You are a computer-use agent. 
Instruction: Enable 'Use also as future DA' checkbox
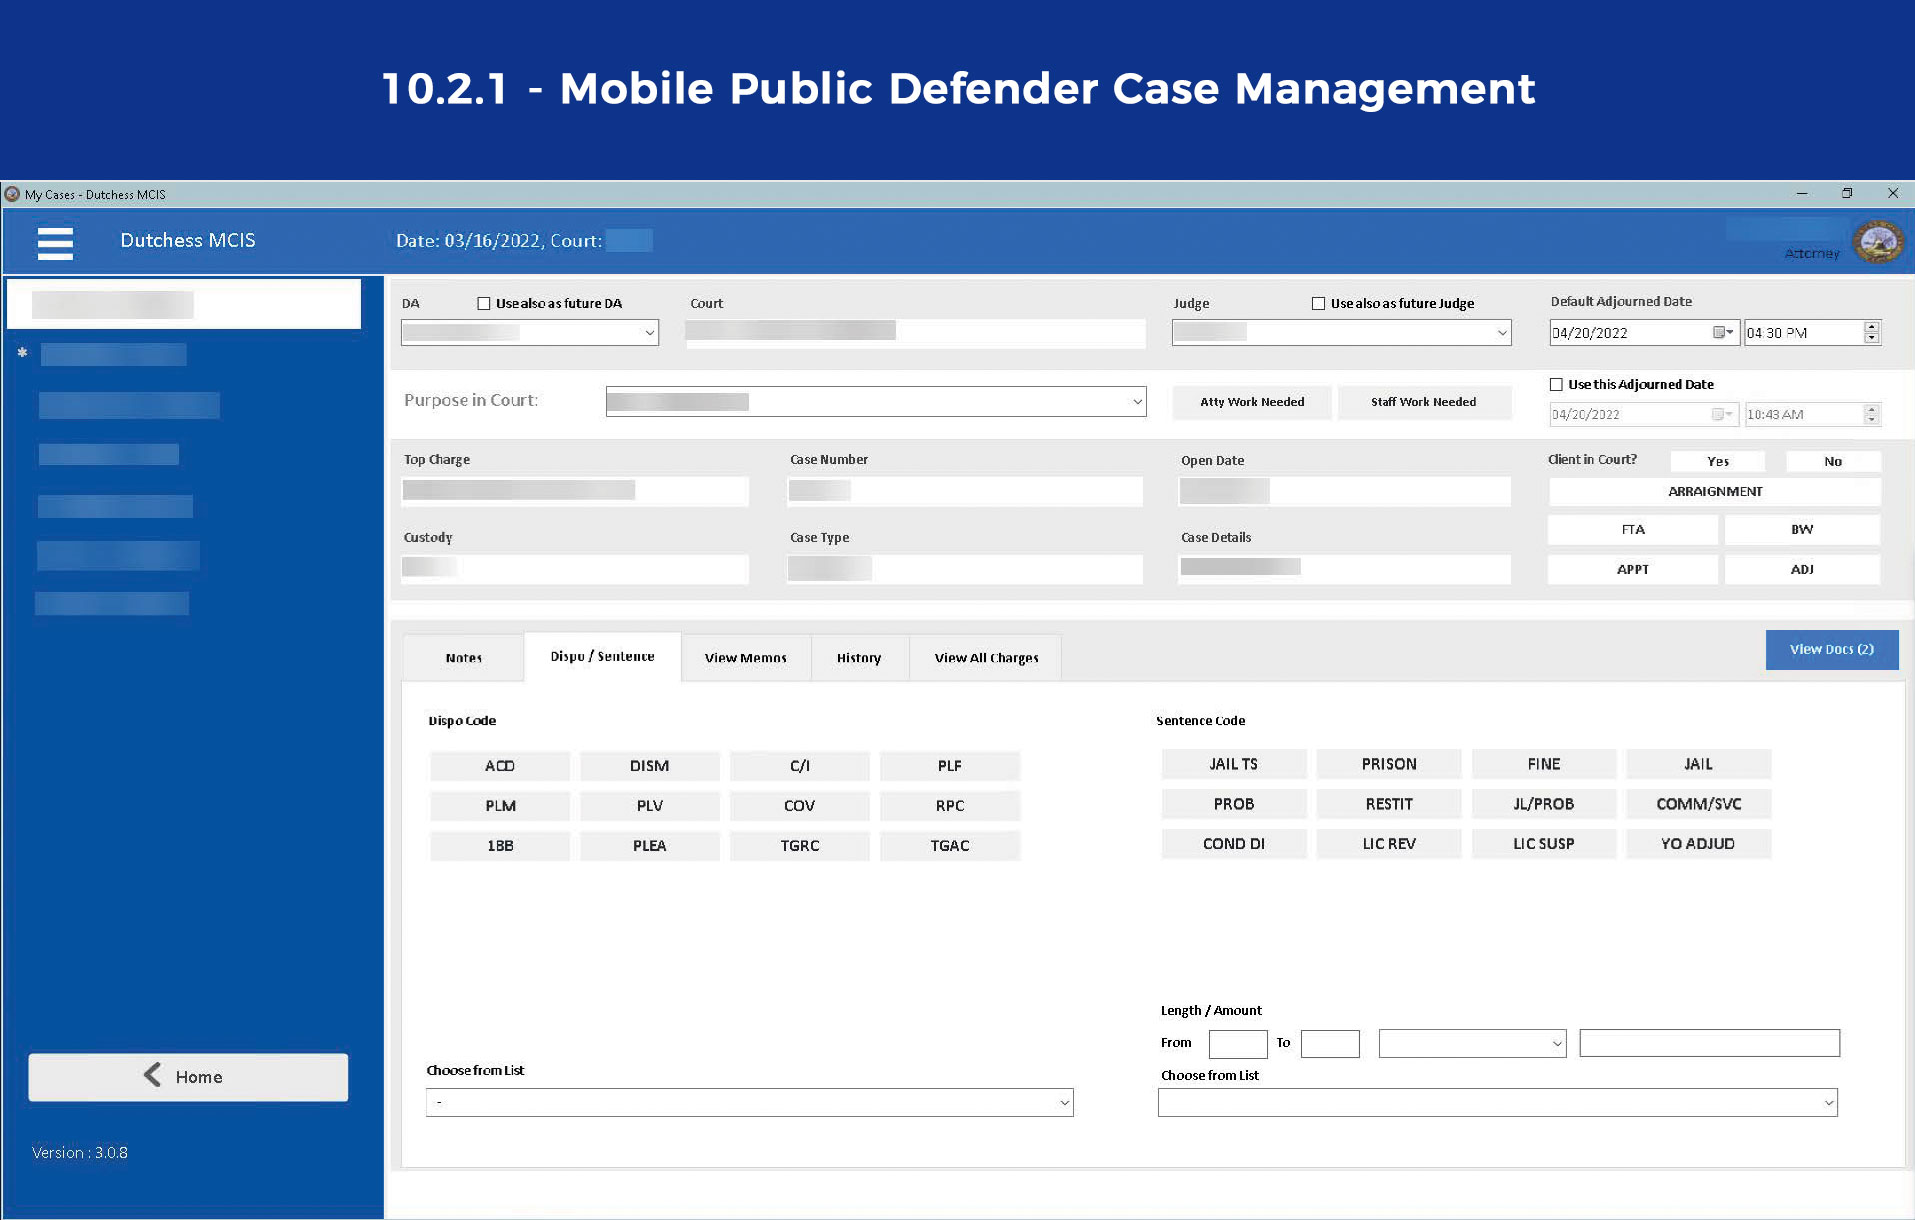pos(484,304)
